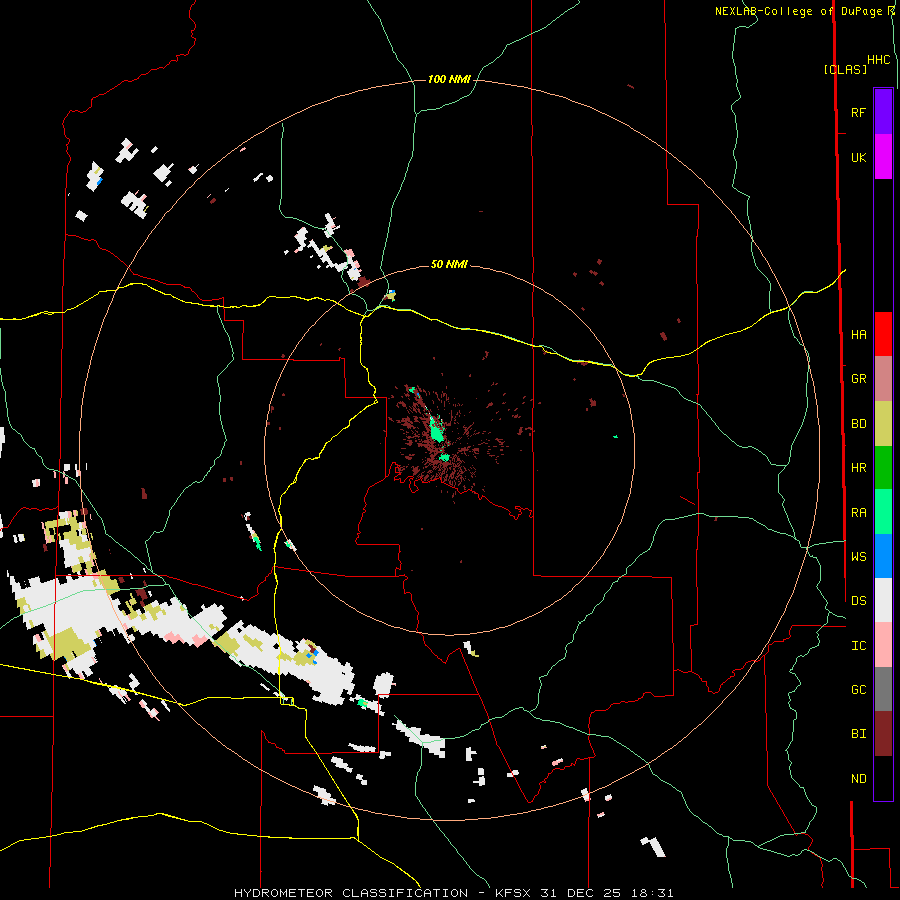This screenshot has height=900, width=900.
Task: Click the blue WS legend swatch
Action: [x=883, y=556]
